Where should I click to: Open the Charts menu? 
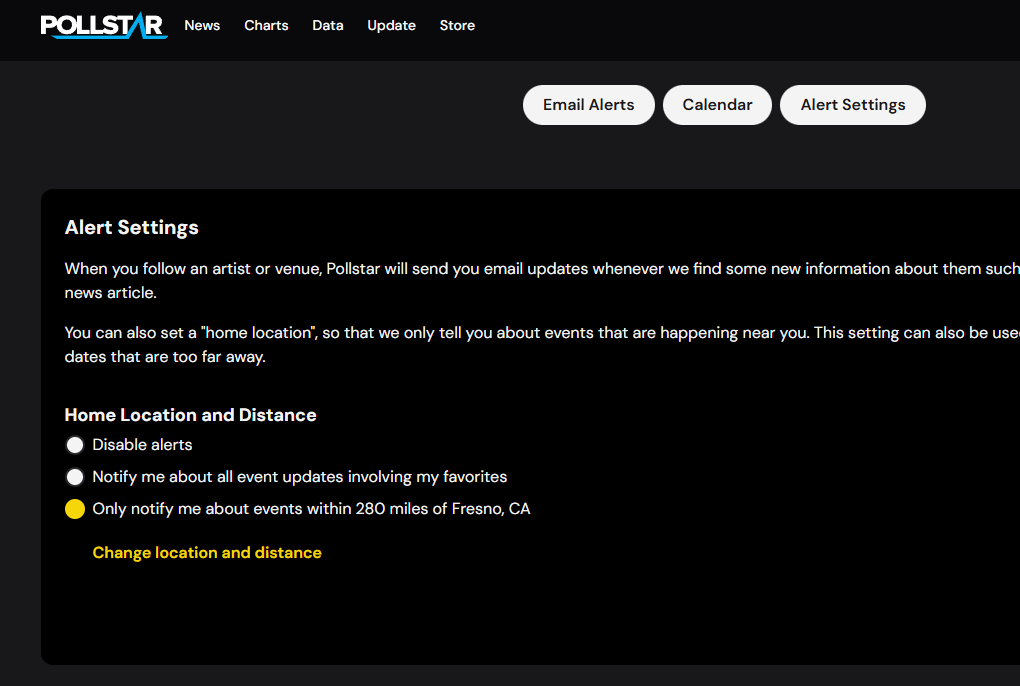click(x=266, y=25)
